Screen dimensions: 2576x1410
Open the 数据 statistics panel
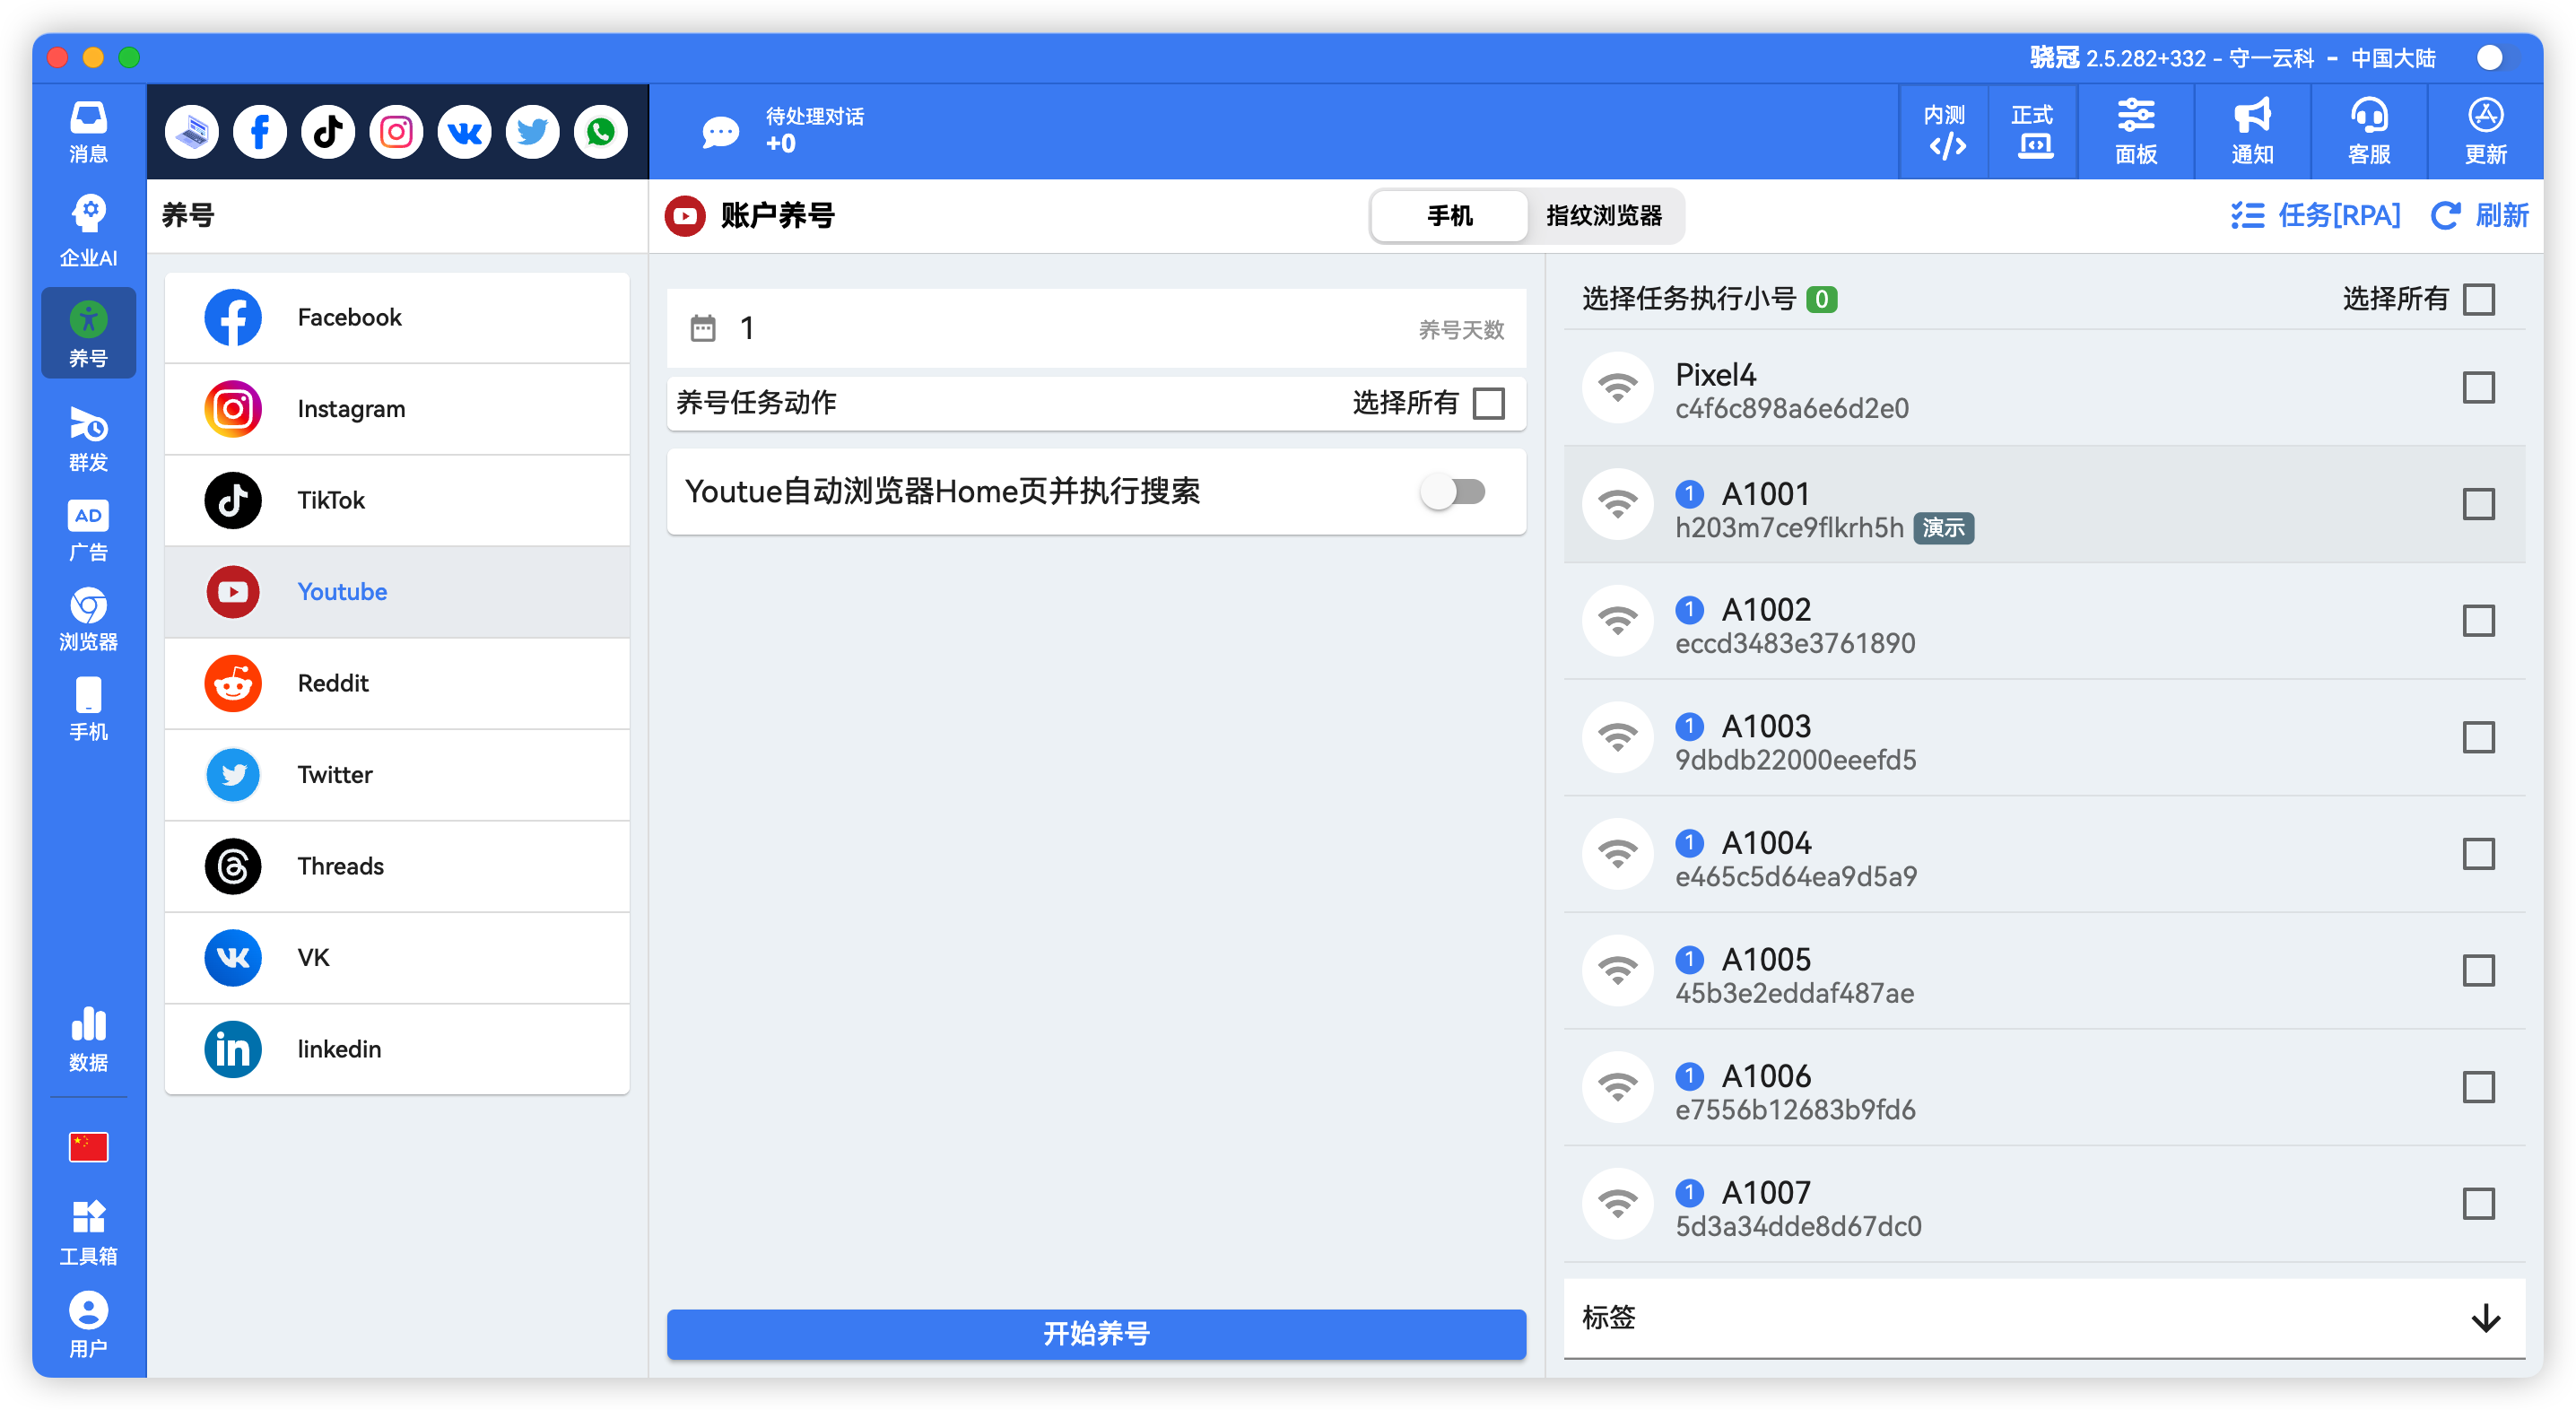point(88,1038)
